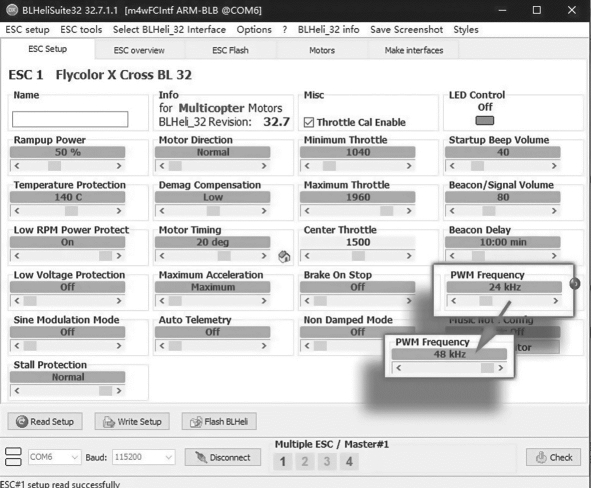The width and height of the screenshot is (591, 488).
Task: Click the stacked ESC layout icon beside COM6
Action: coord(13,457)
